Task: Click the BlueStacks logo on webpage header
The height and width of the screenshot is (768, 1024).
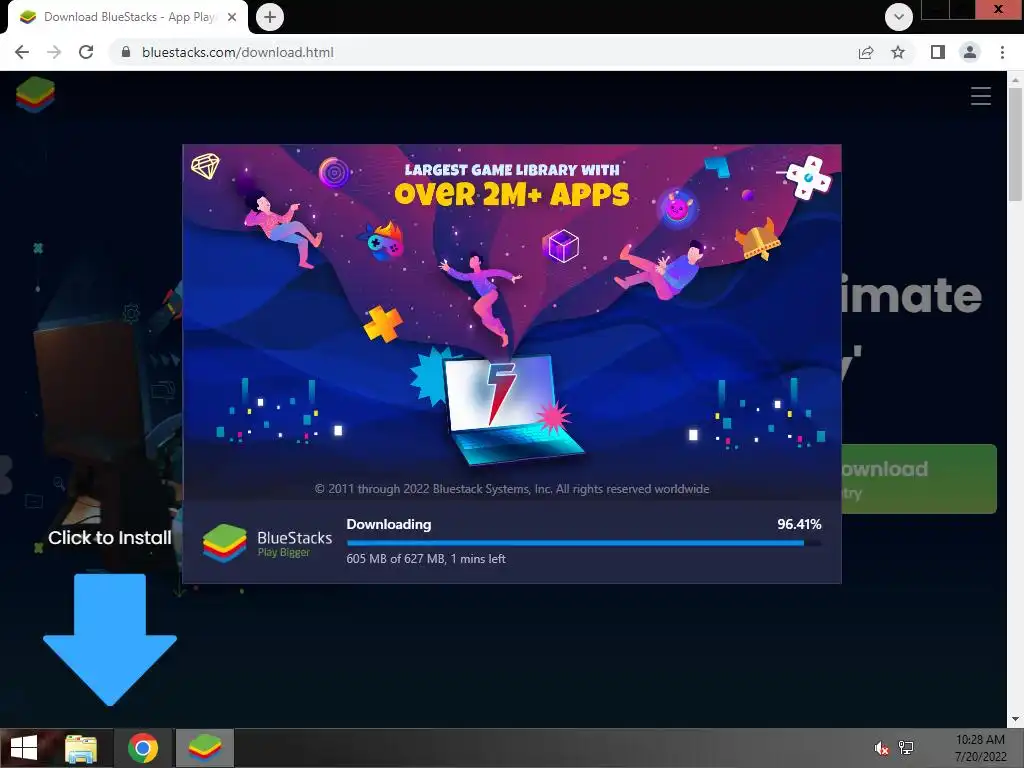Action: click(x=35, y=95)
